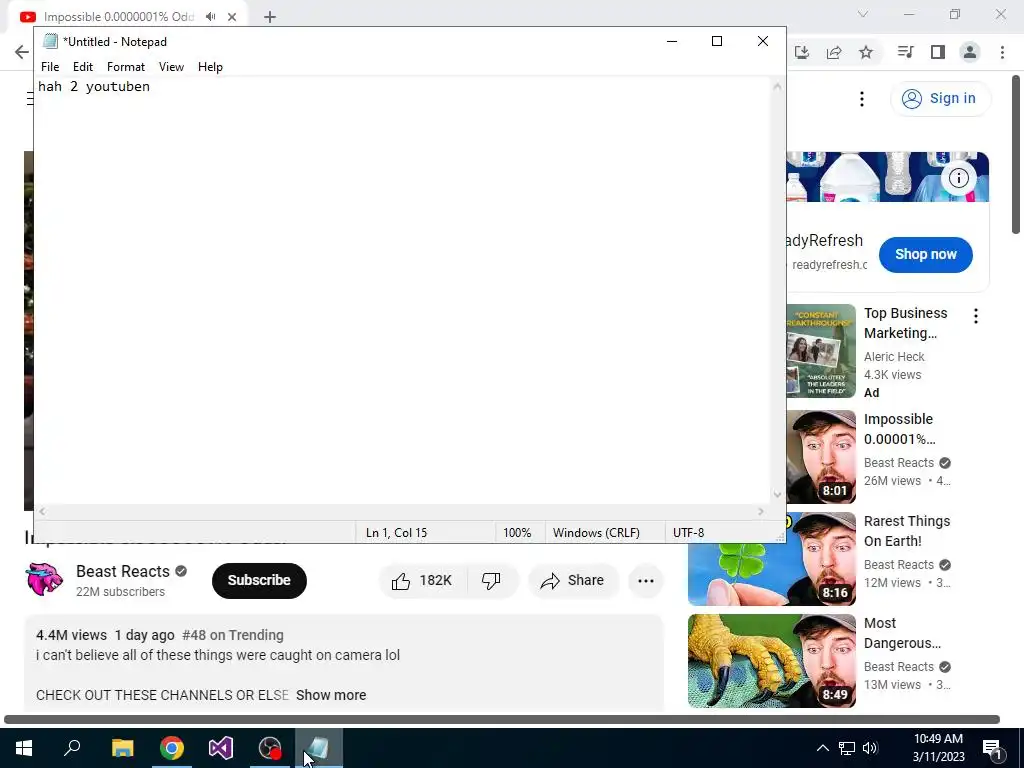Open the Edit menu in Notepad
The image size is (1024, 768).
82,67
